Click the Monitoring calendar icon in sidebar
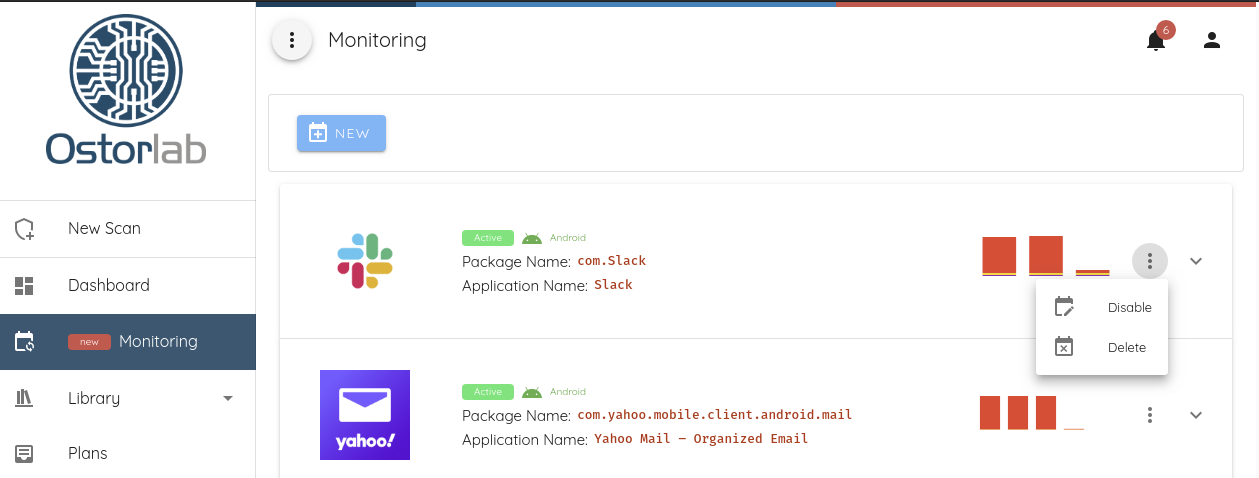 pyautogui.click(x=25, y=342)
